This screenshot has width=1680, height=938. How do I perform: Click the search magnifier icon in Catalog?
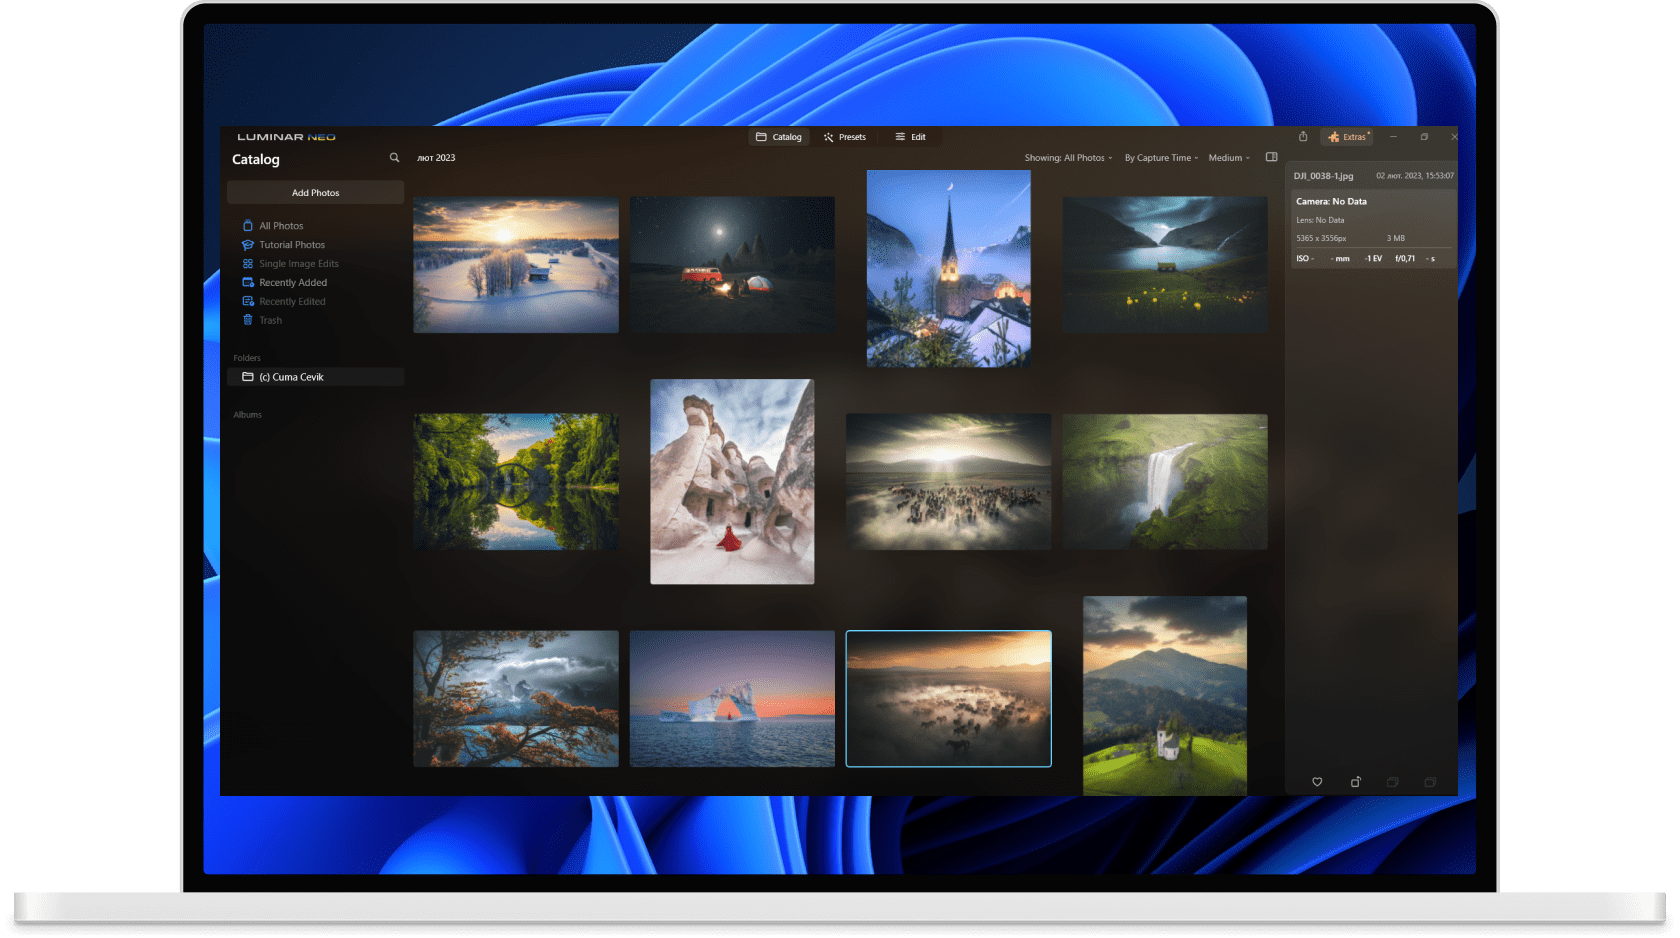[394, 158]
